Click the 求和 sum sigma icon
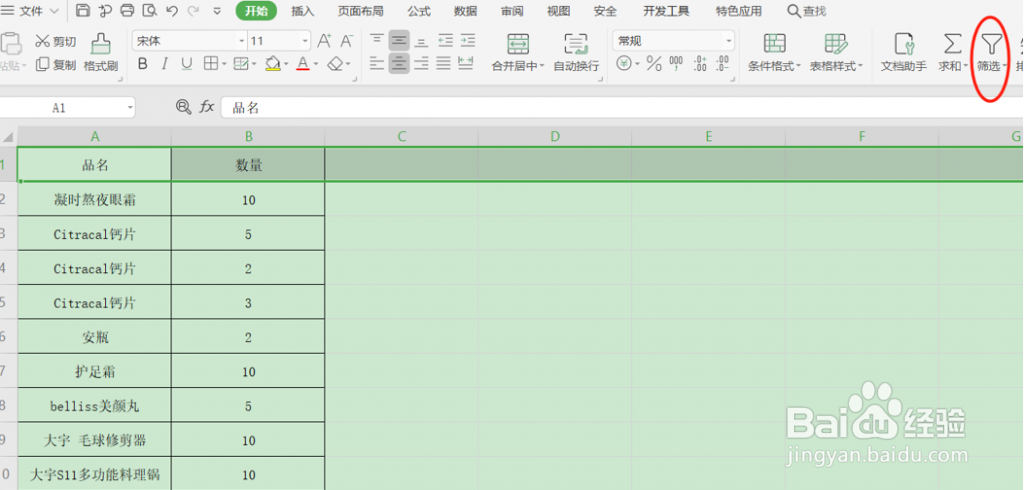 (x=953, y=44)
